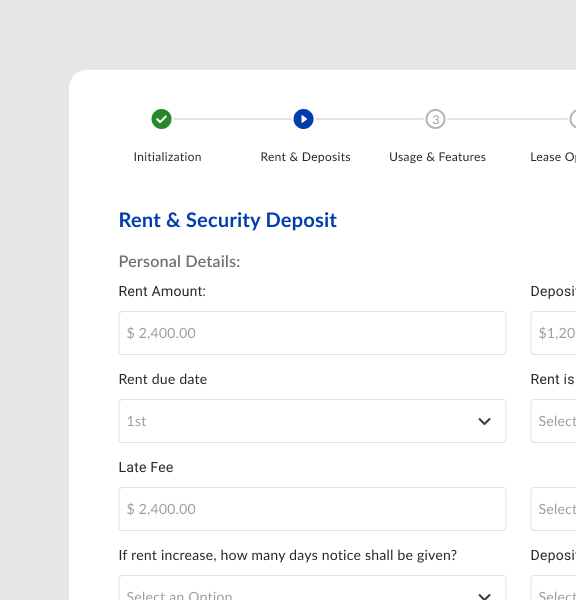Expand the Rent due date chevron arrow

point(485,421)
